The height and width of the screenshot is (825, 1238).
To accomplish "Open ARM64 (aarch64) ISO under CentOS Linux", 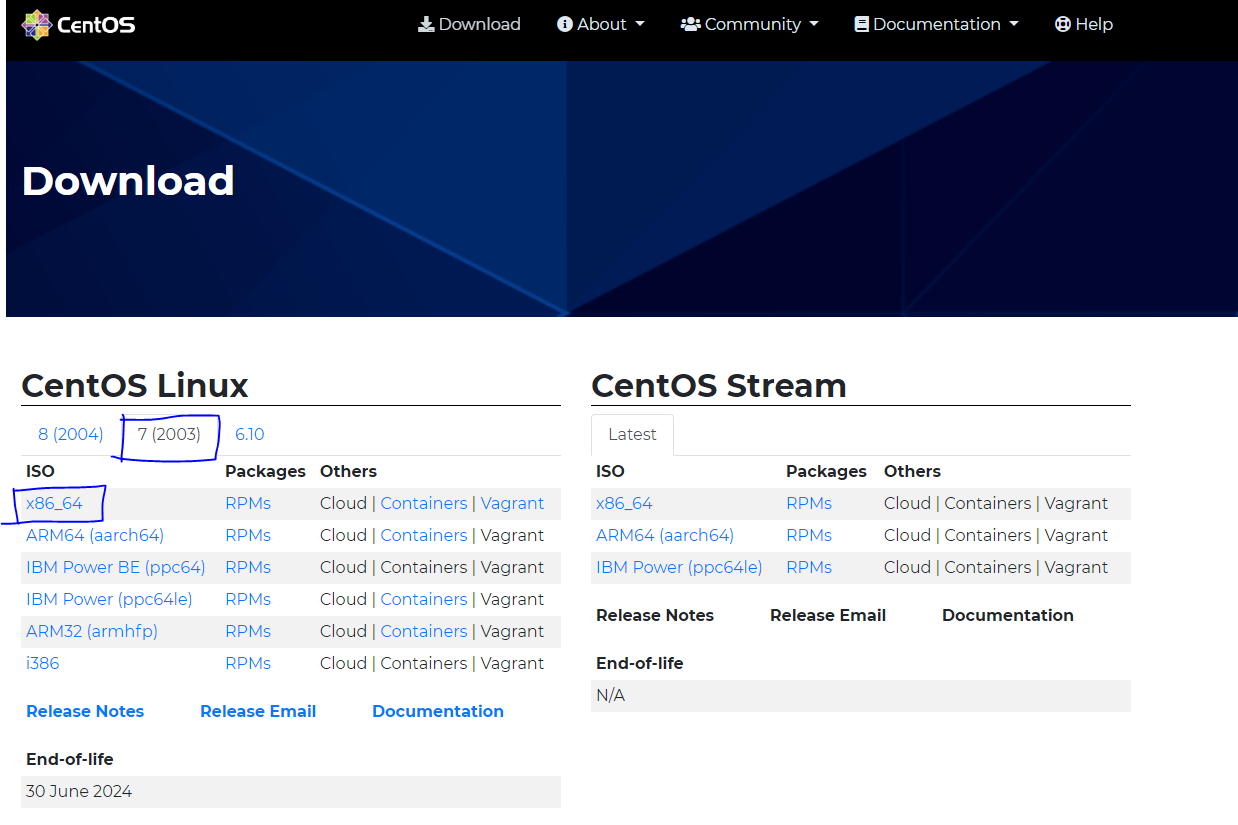I will click(95, 535).
